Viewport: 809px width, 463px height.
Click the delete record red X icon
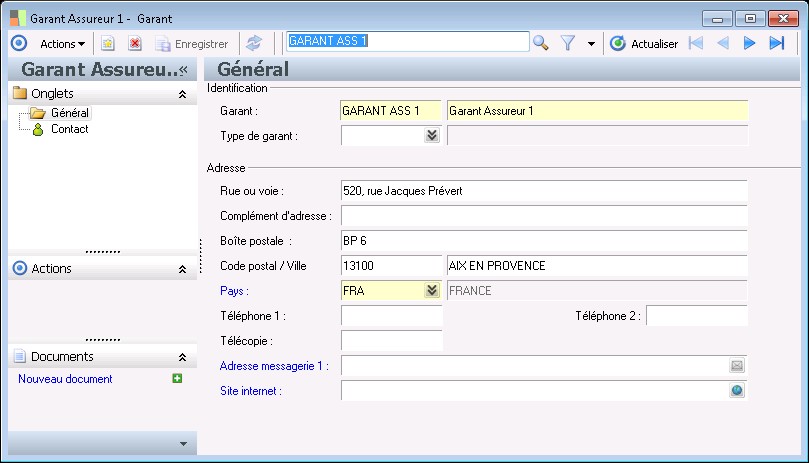pos(135,43)
